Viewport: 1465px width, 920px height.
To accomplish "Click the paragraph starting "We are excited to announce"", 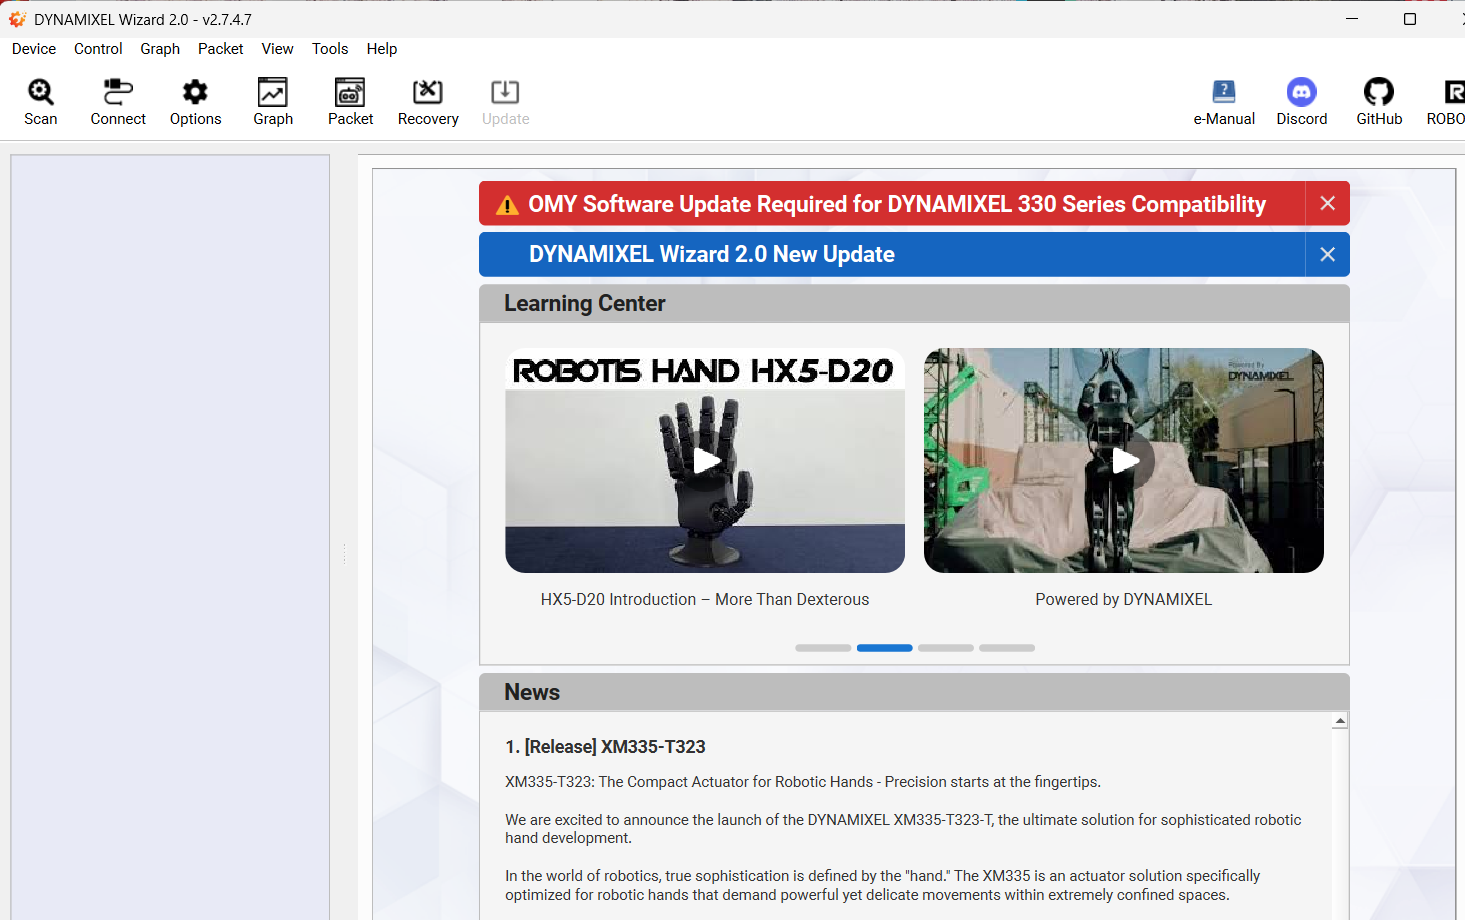I will coord(903,829).
